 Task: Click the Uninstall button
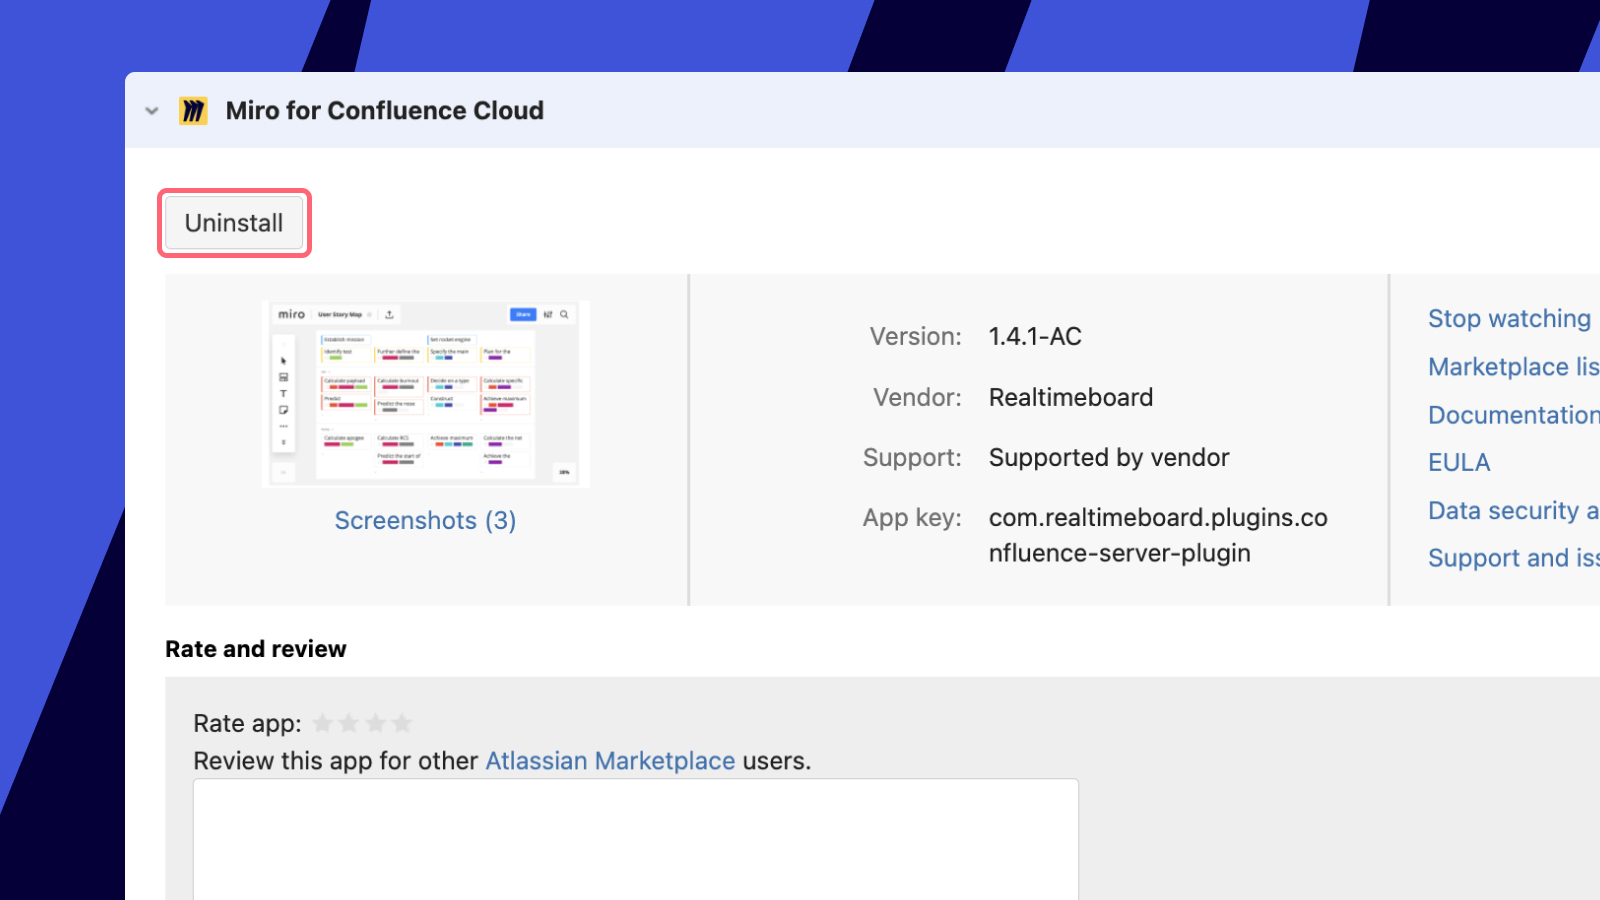tap(233, 223)
